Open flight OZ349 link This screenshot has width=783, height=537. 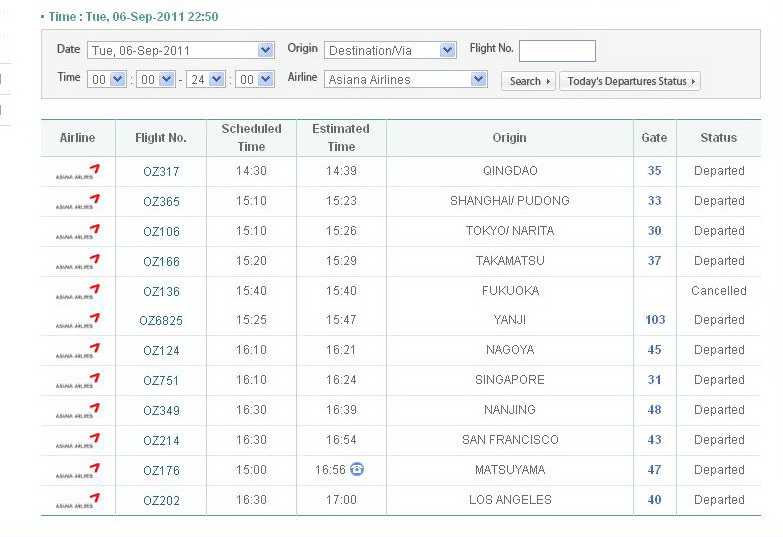[161, 411]
